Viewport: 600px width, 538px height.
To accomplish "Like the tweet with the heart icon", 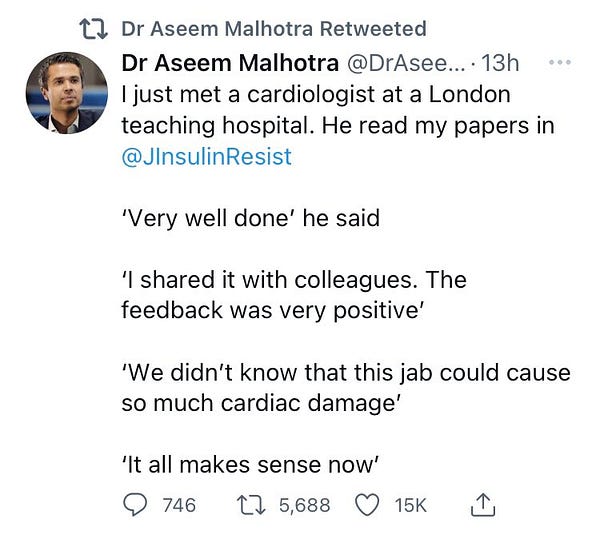I will coord(367,505).
